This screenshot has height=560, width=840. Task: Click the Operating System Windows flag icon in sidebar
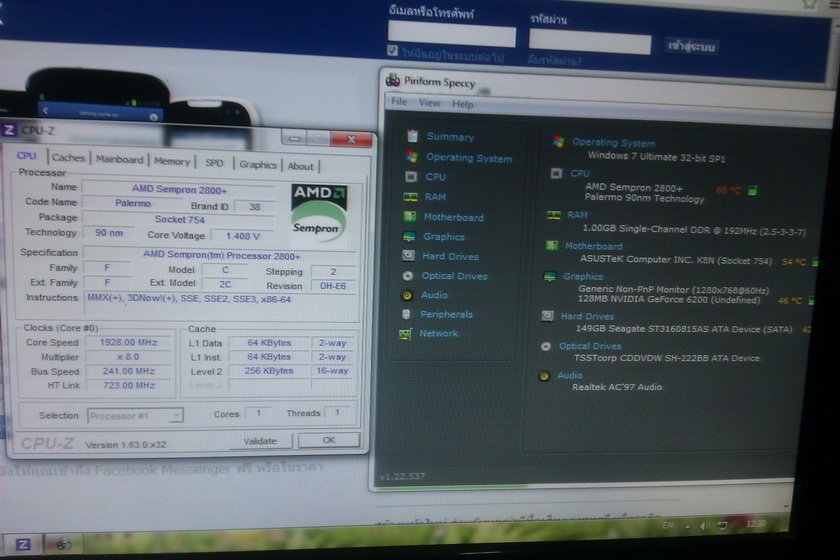click(x=411, y=156)
